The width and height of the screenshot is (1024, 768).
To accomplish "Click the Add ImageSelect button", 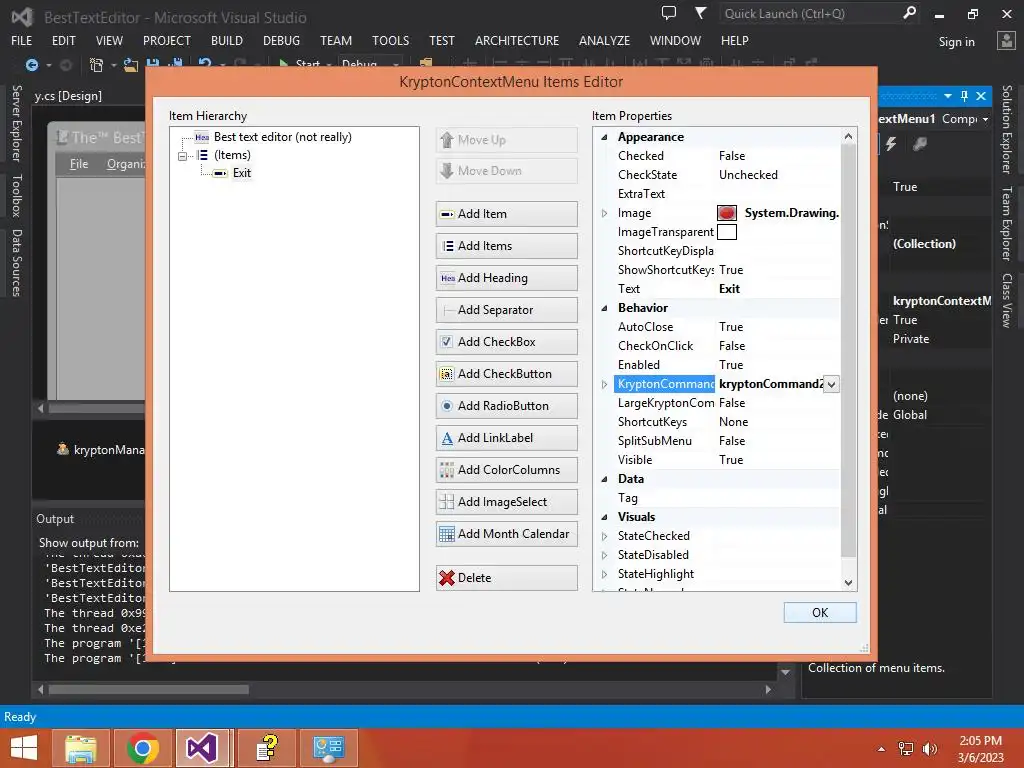I will [x=506, y=502].
